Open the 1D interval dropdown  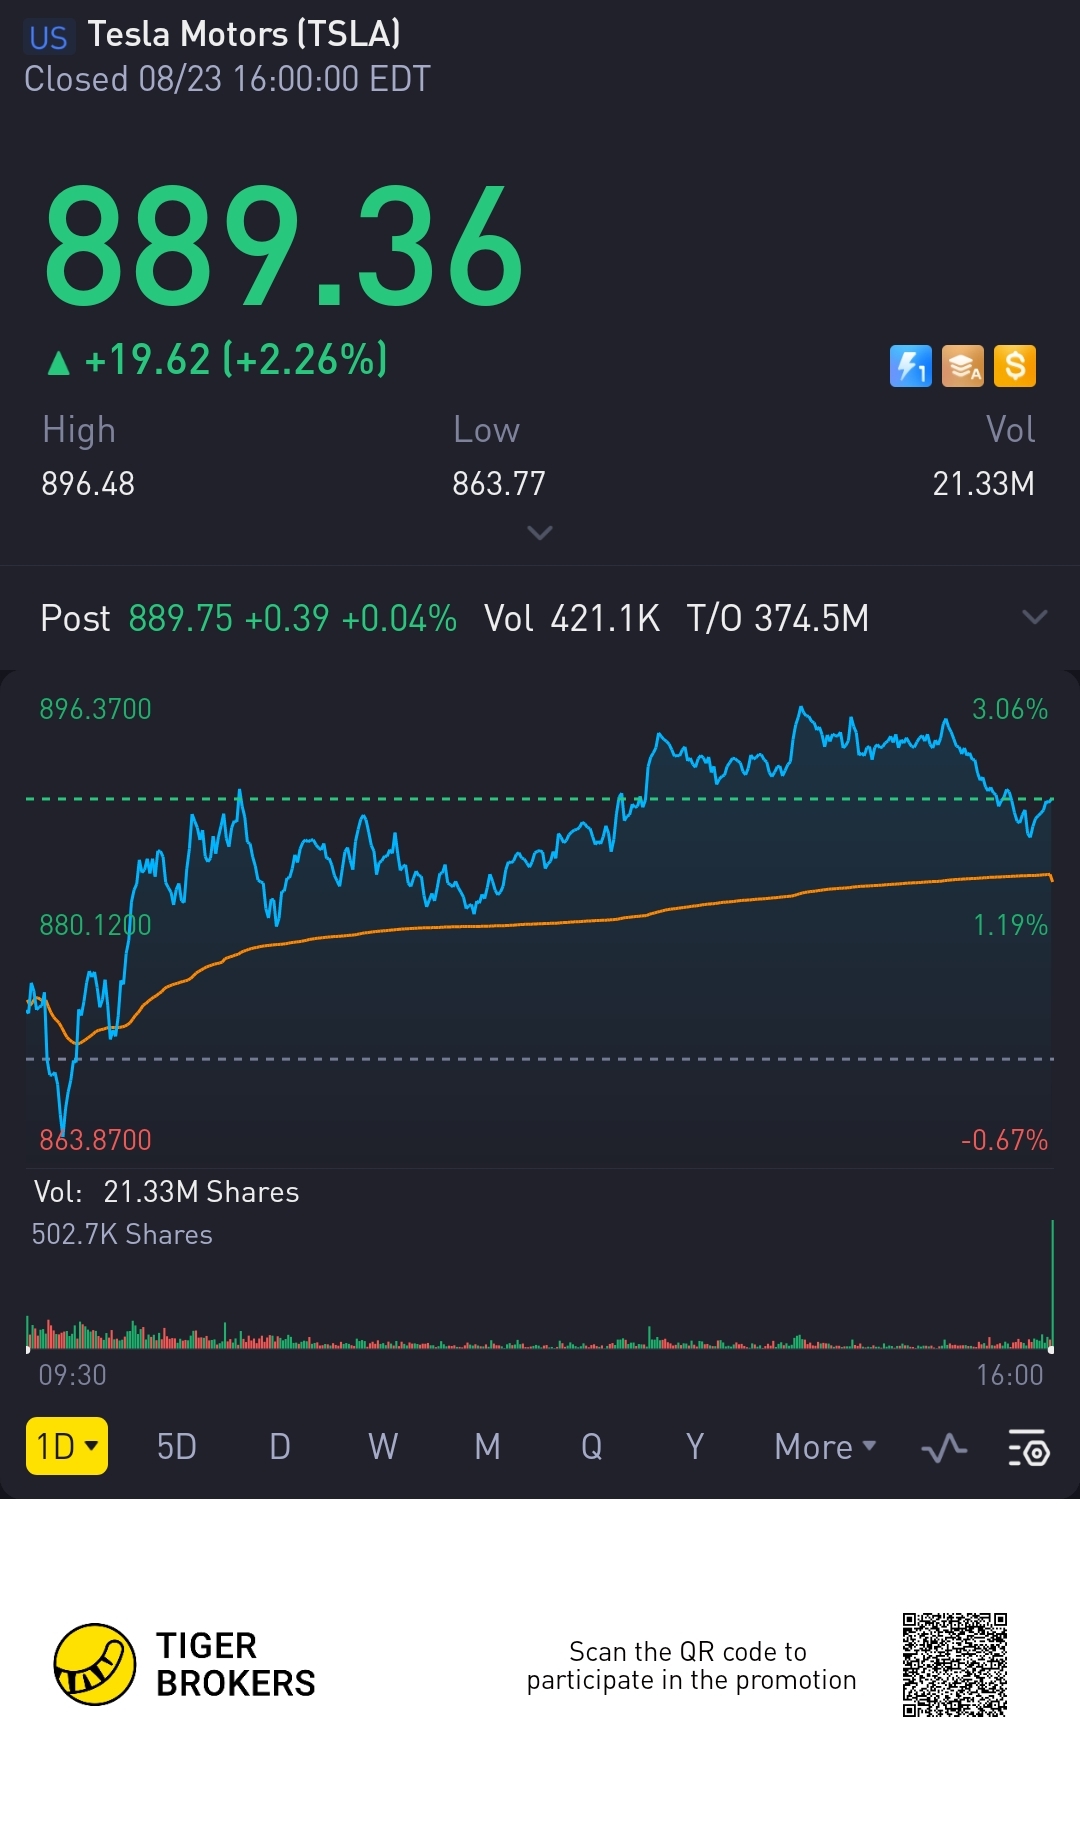pyautogui.click(x=66, y=1446)
